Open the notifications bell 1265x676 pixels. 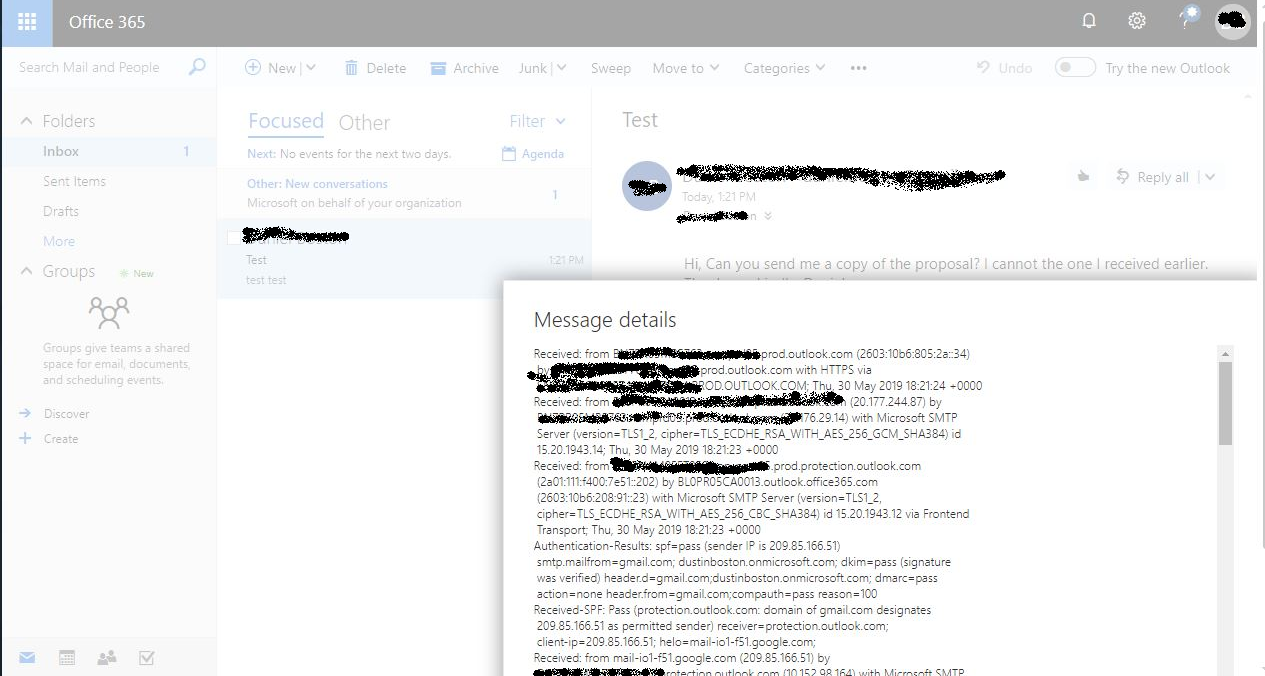pos(1089,21)
